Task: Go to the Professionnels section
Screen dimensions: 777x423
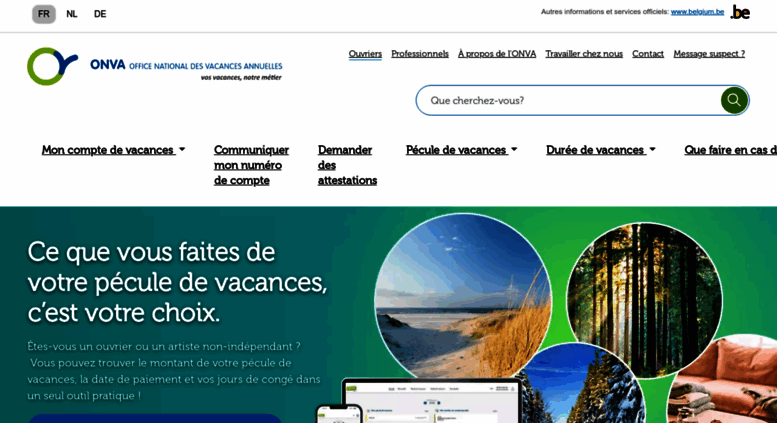Action: tap(420, 54)
